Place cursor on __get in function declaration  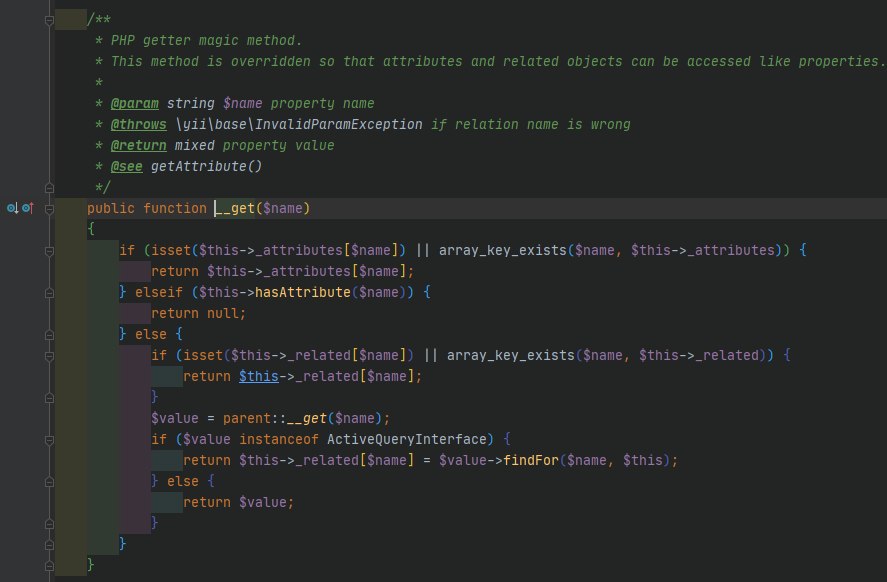pos(235,209)
